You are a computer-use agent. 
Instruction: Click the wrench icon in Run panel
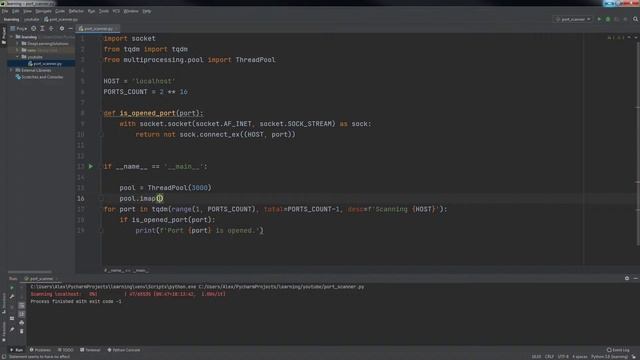click(x=12, y=297)
